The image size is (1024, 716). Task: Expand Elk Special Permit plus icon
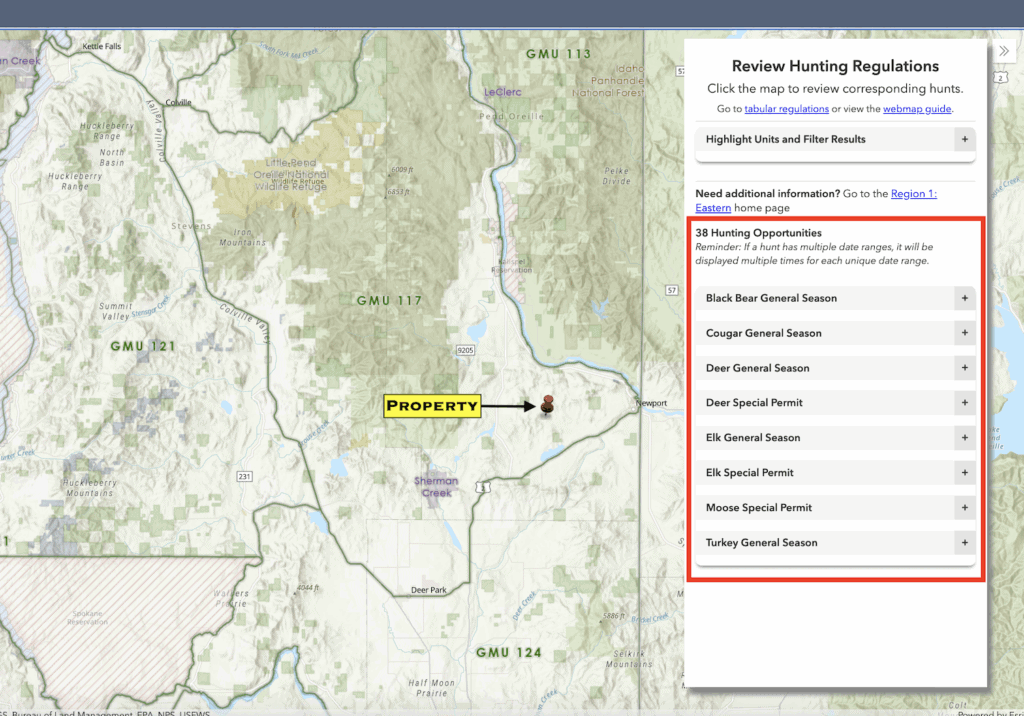coord(964,473)
